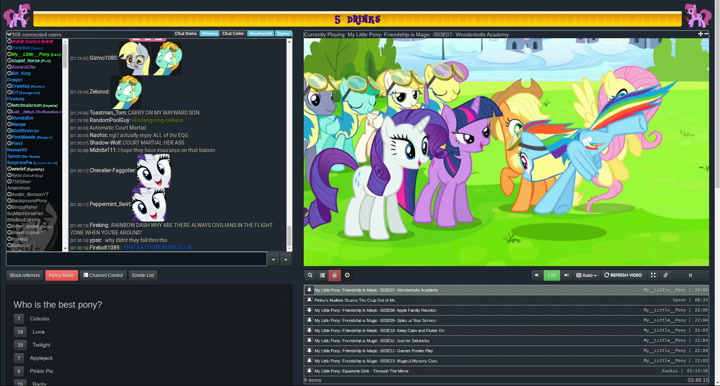Click Chevalier-Faggotier's Rarity emote
The width and height of the screenshot is (720, 386).
153,171
